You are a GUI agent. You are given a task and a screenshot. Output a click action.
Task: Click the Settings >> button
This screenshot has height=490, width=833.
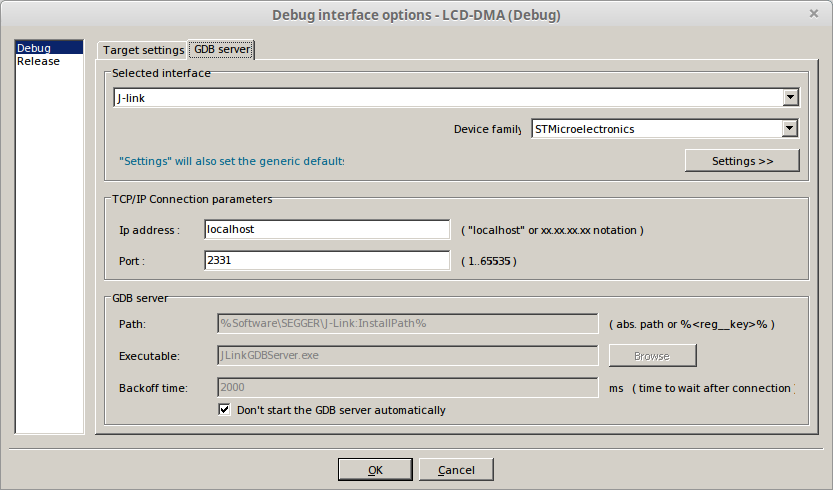(742, 160)
